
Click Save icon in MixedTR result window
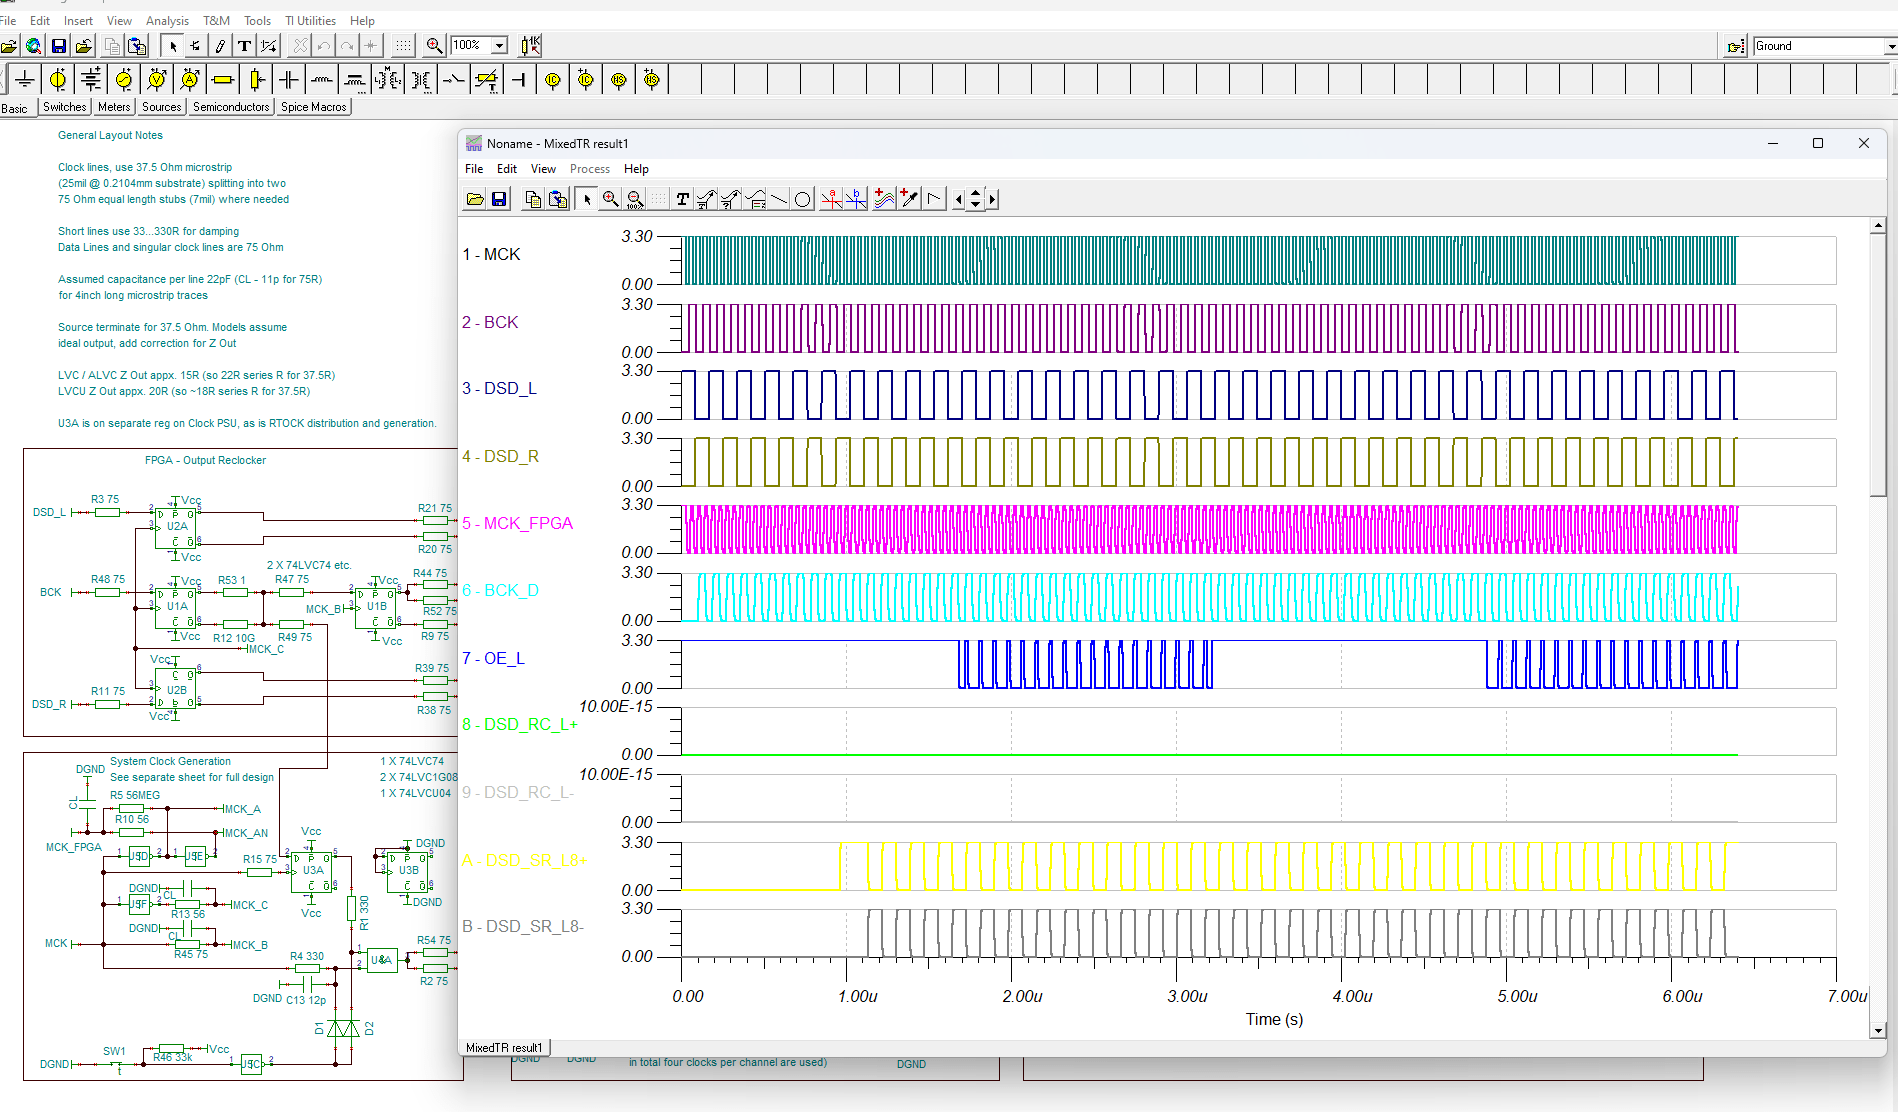499,199
